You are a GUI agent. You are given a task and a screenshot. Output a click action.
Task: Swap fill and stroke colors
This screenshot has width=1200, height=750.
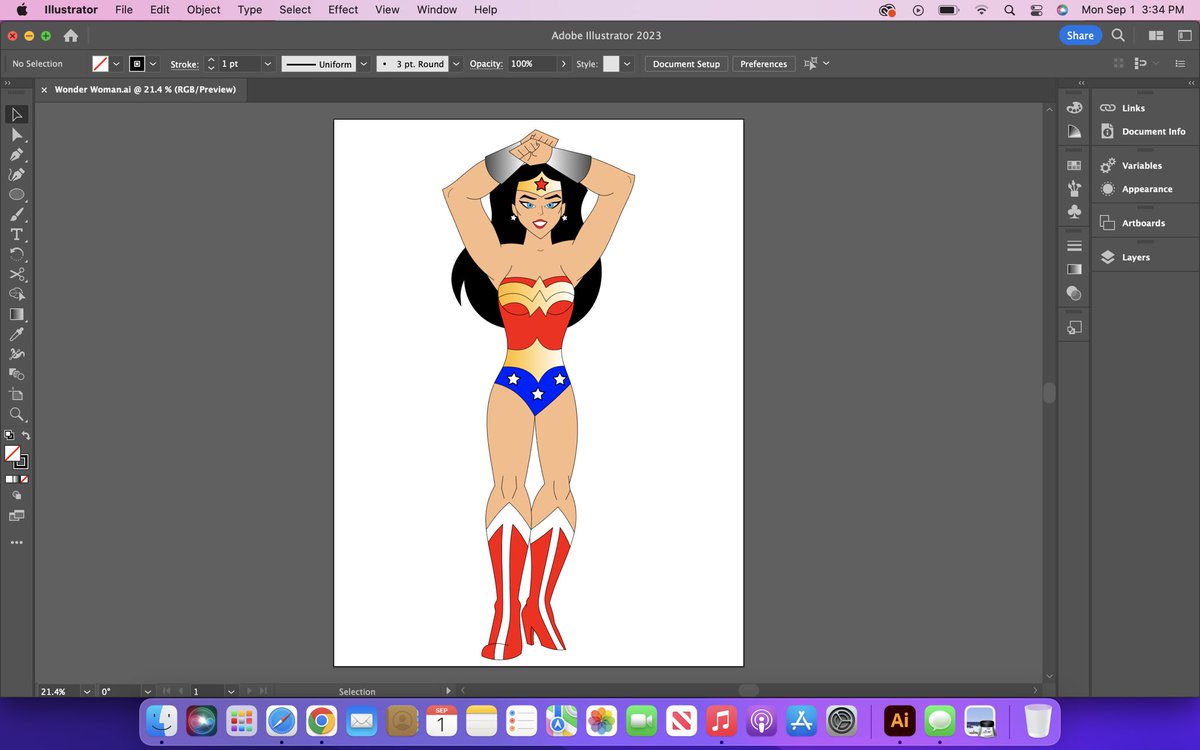tap(26, 436)
